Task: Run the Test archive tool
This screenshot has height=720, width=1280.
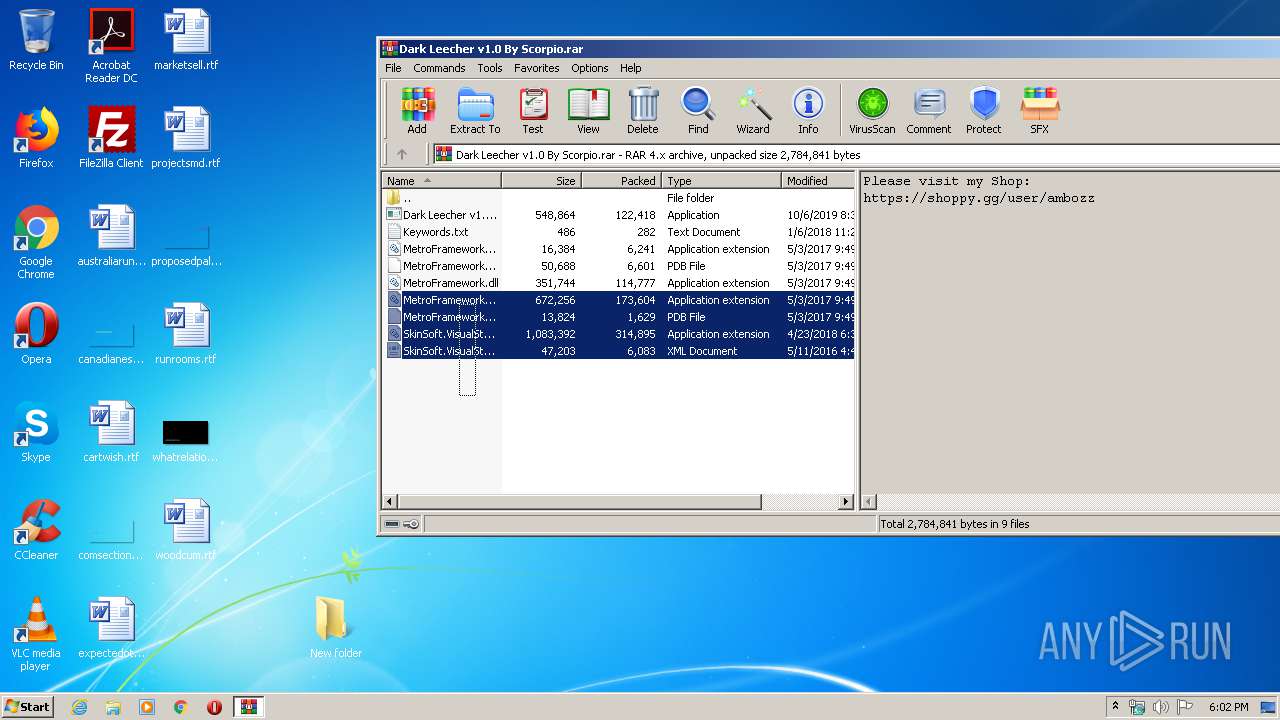Action: coord(533,111)
